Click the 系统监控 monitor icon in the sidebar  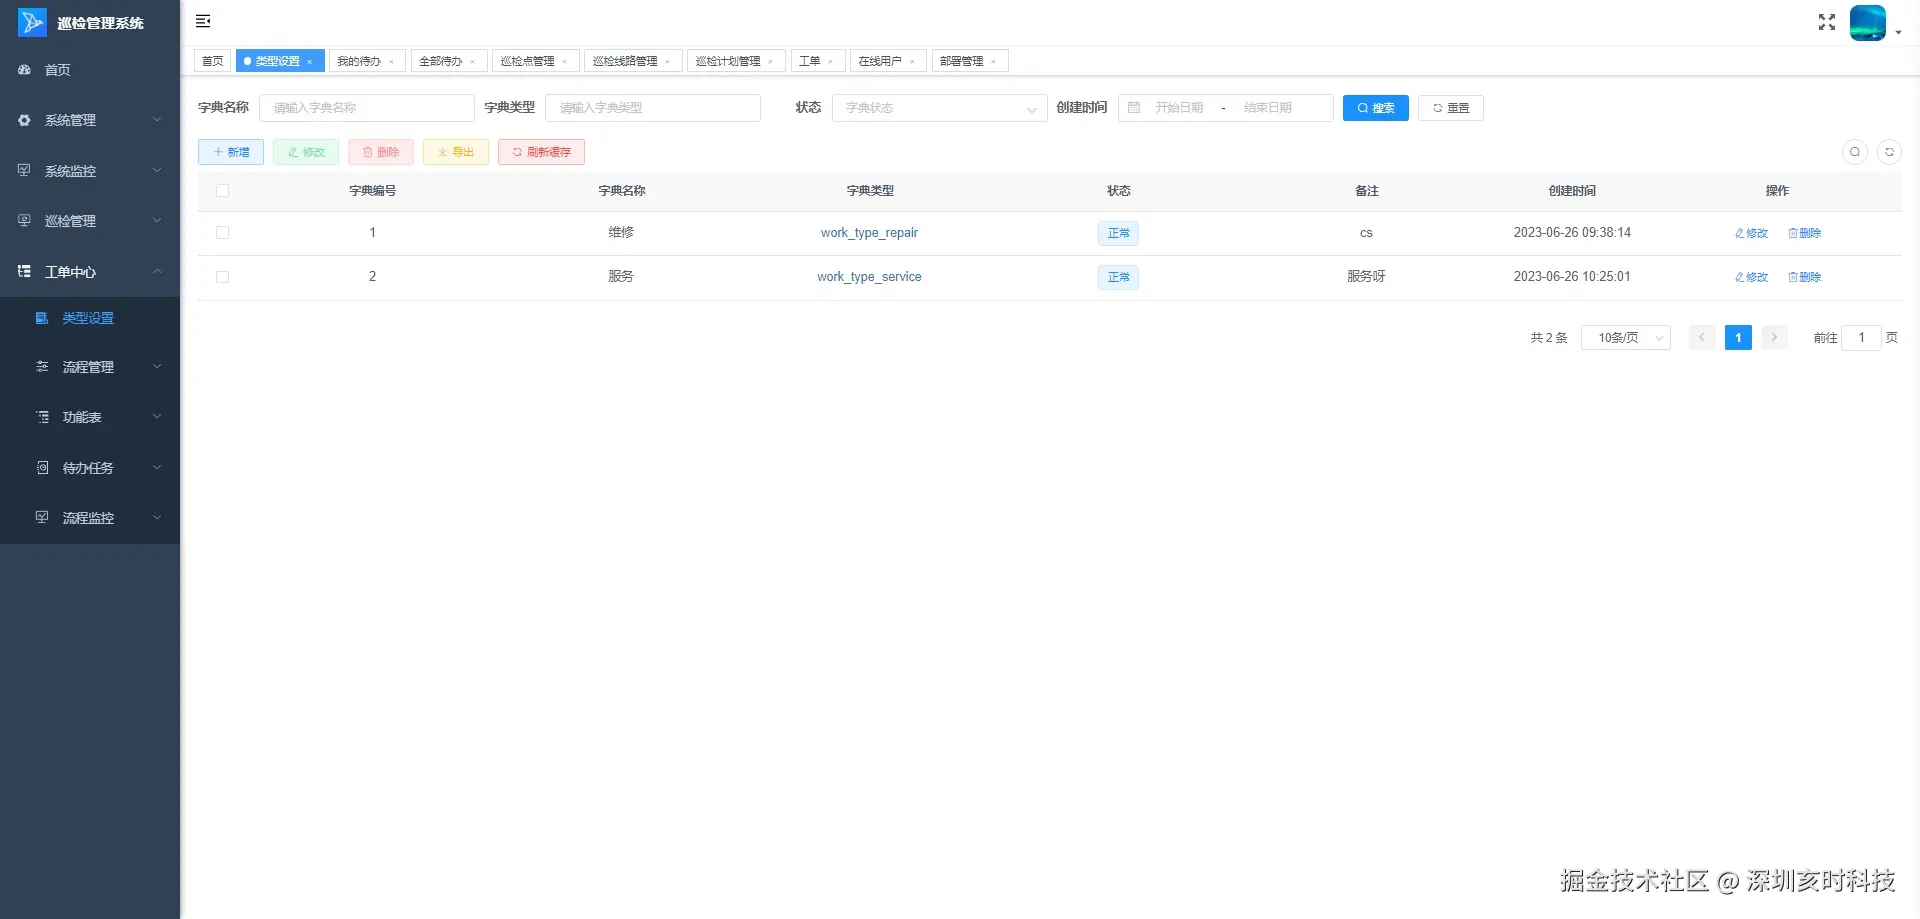(x=24, y=170)
